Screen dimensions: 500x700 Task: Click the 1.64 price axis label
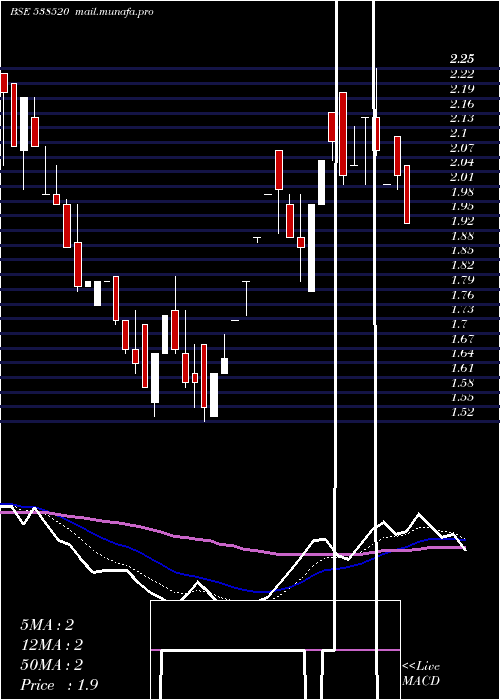tap(462, 353)
